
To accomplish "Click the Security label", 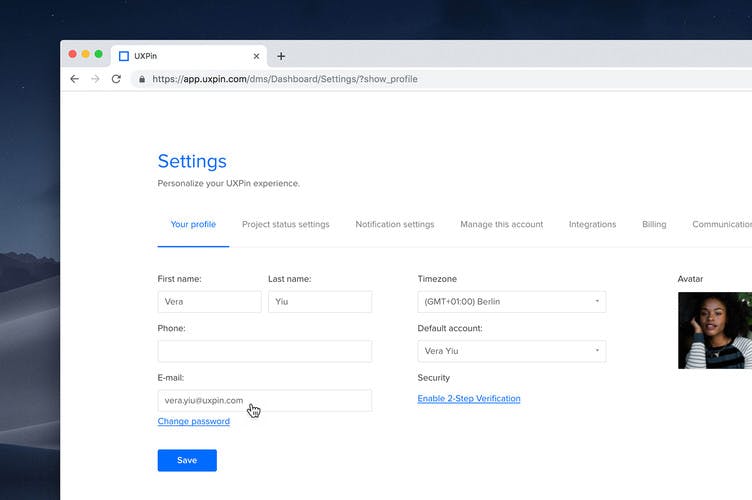I will [x=434, y=378].
